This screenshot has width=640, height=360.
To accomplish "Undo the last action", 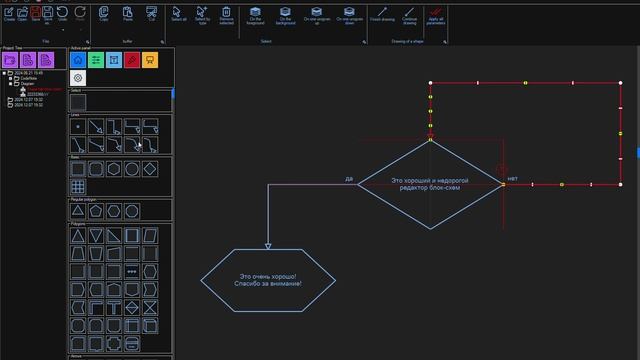I will (62, 14).
